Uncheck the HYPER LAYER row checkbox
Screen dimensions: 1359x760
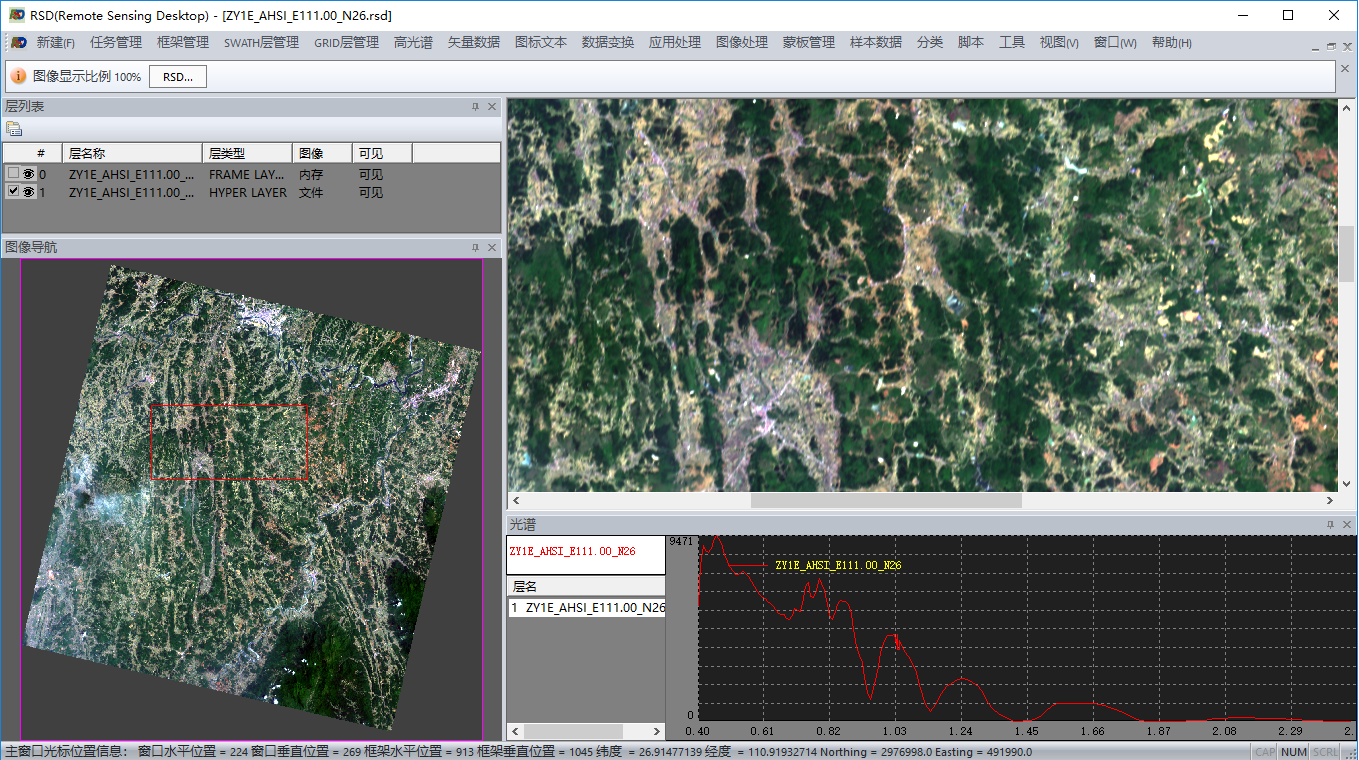(13, 192)
